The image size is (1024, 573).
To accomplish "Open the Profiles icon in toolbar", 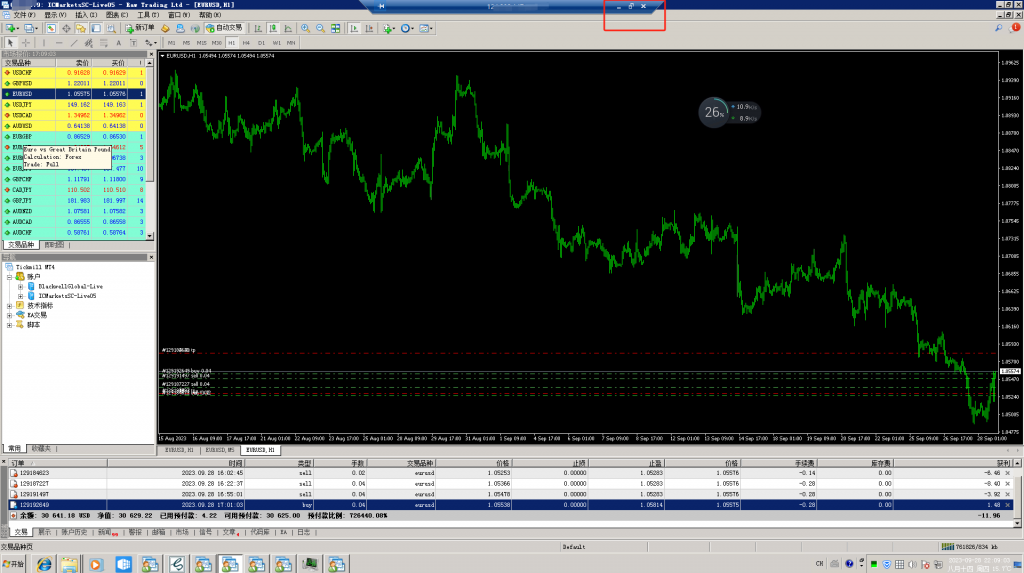I will tap(29, 28).
